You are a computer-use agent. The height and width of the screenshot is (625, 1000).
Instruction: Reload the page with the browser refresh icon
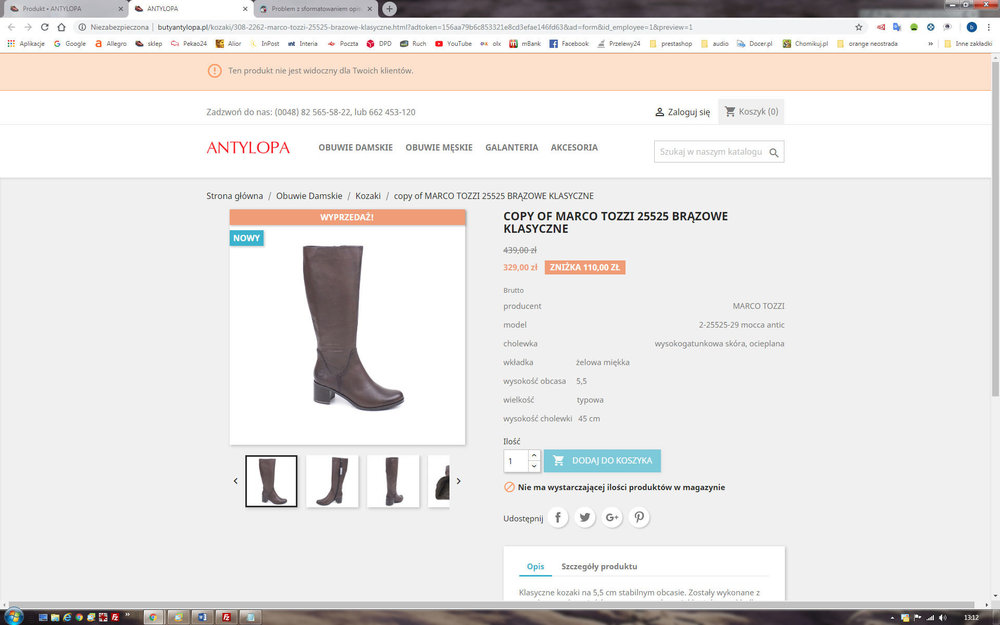point(45,27)
